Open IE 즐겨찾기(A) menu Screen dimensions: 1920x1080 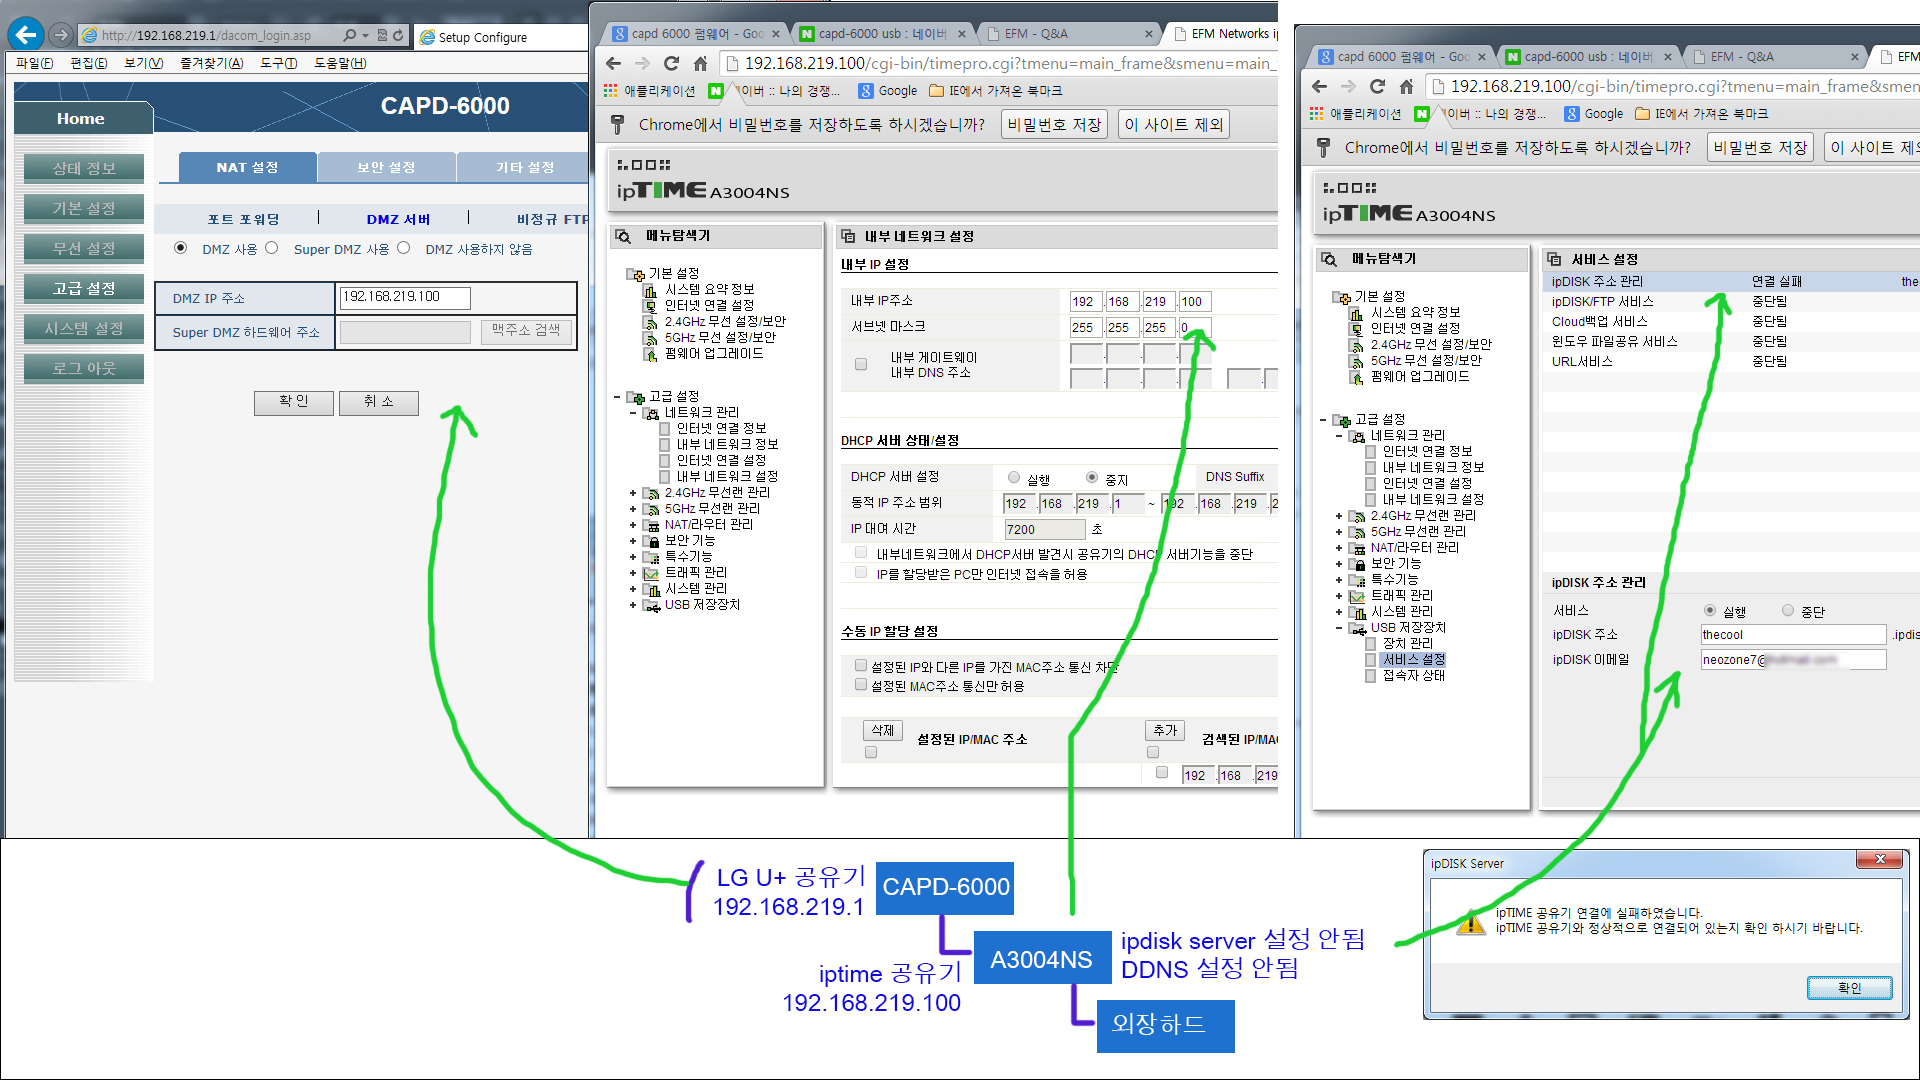coord(212,63)
